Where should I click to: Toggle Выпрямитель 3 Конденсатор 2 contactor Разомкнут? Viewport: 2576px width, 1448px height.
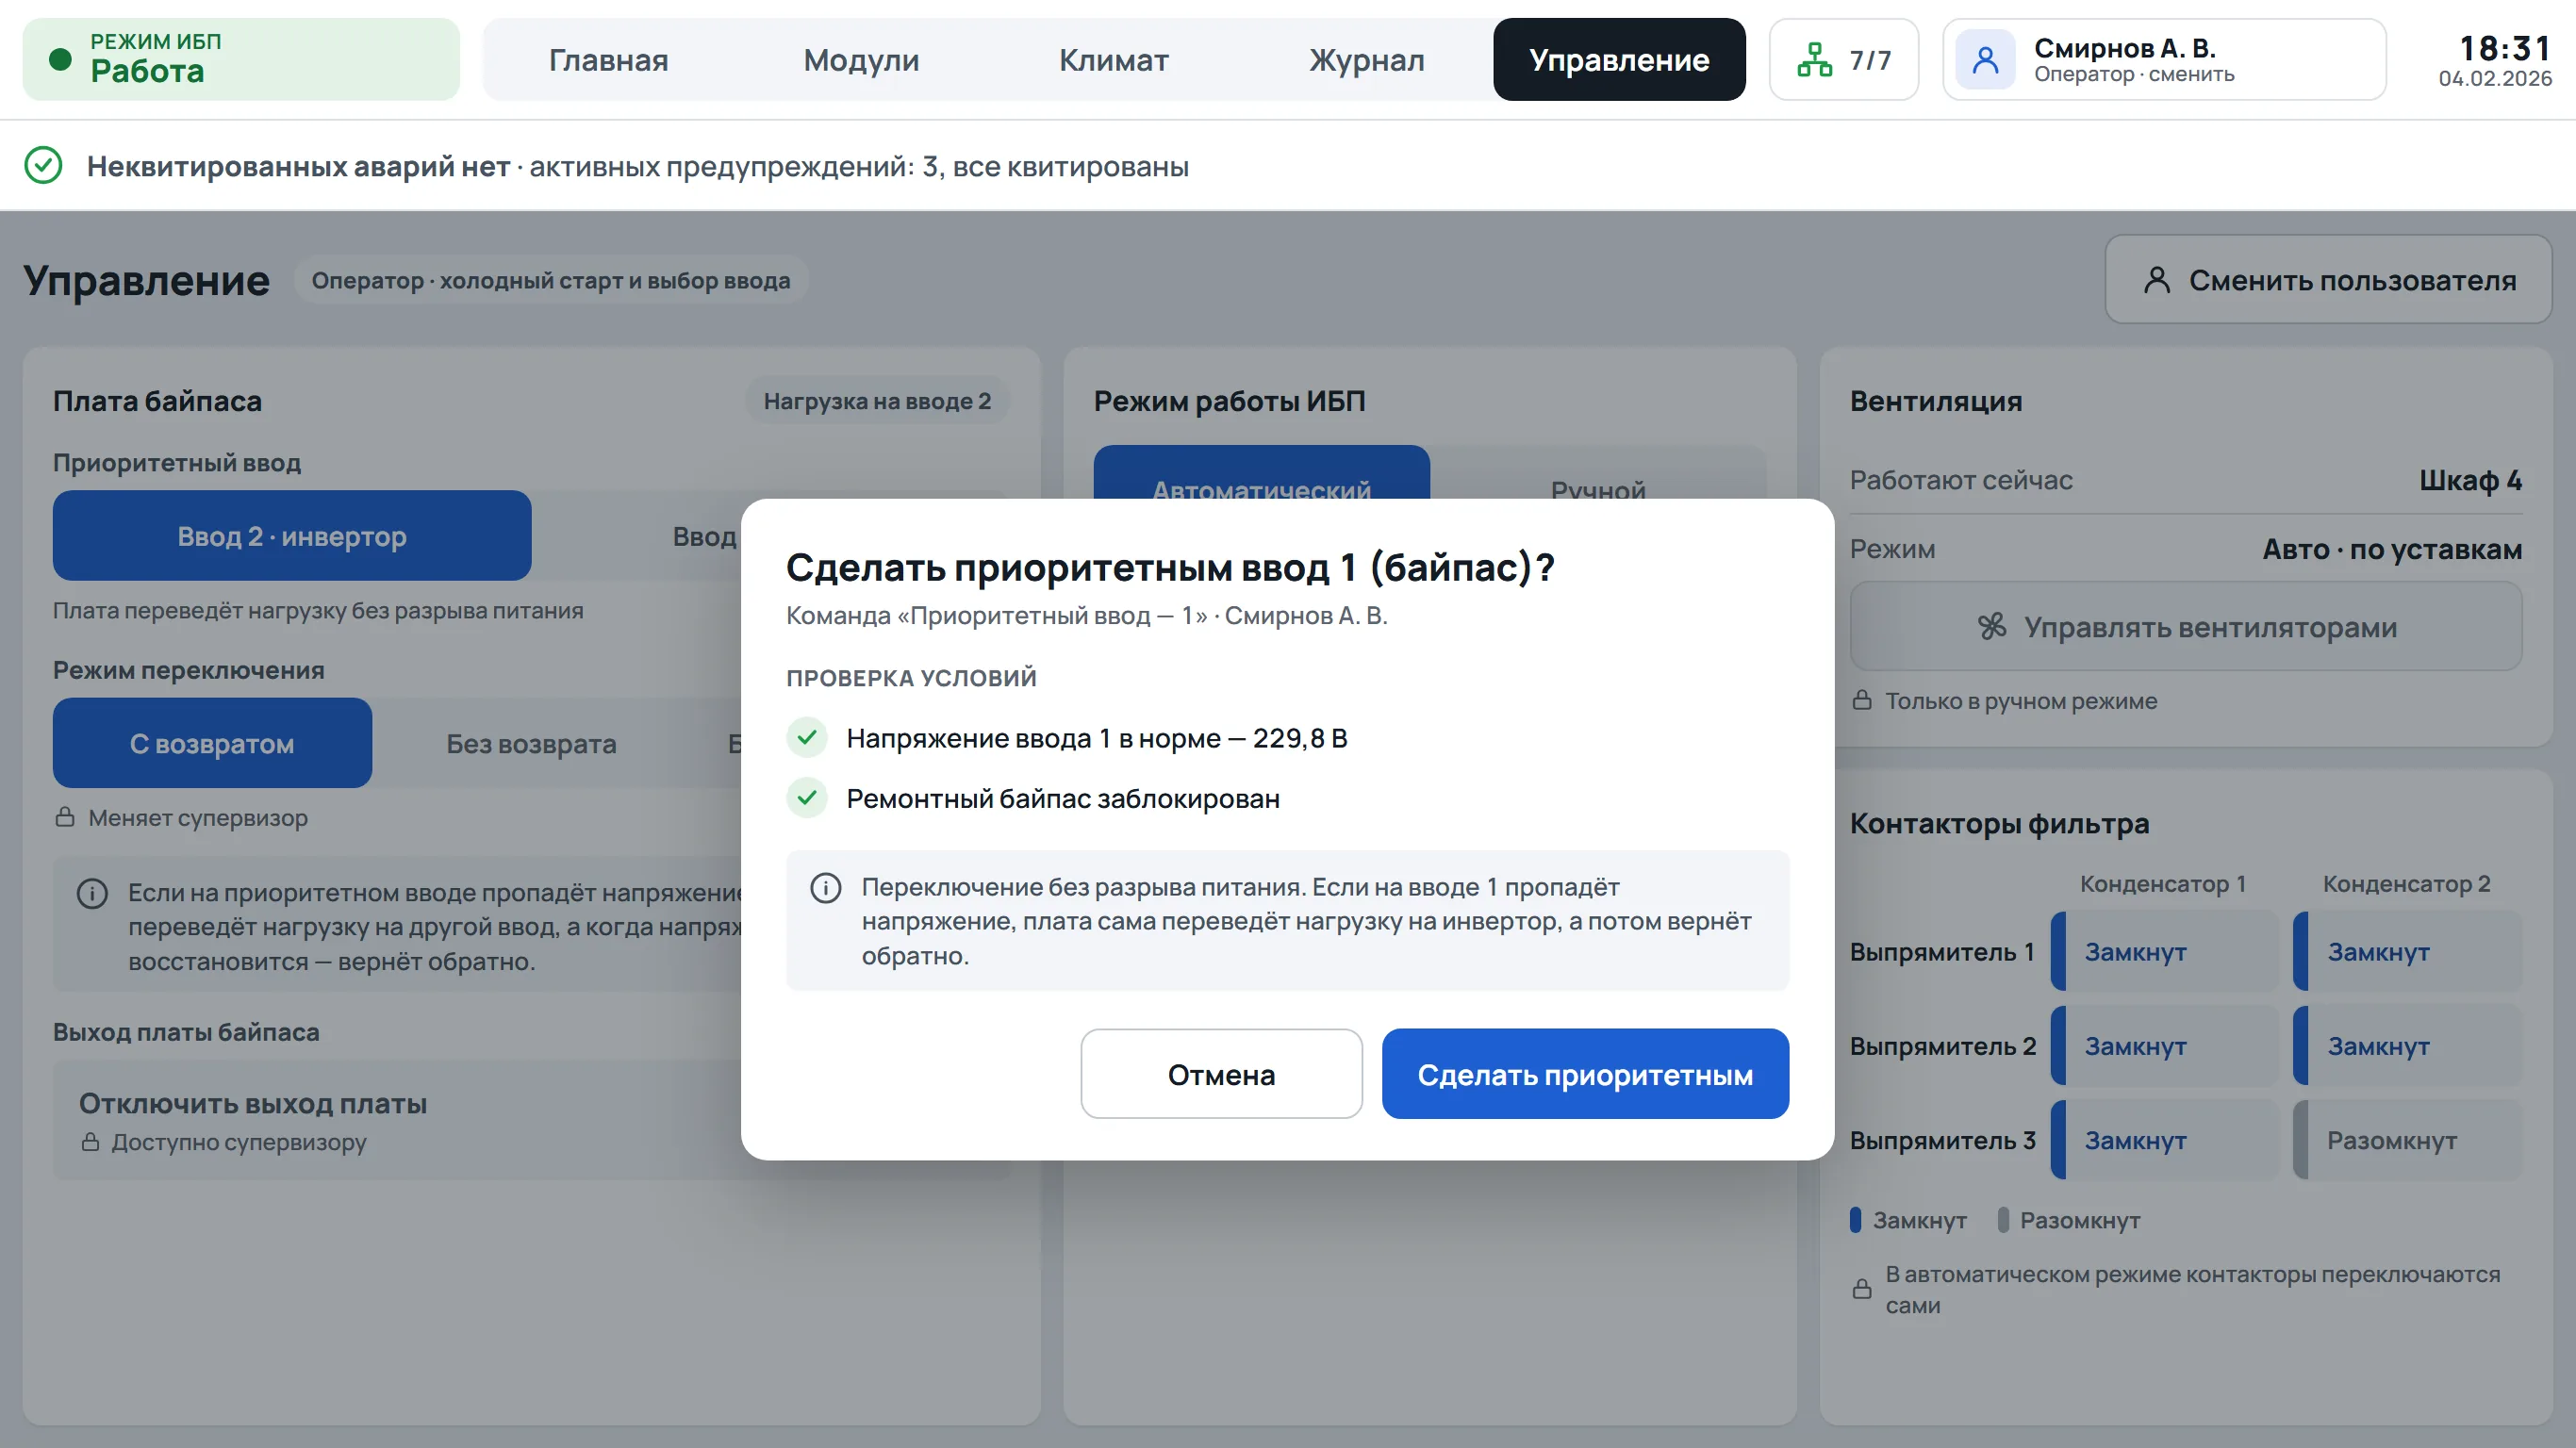(2408, 1140)
